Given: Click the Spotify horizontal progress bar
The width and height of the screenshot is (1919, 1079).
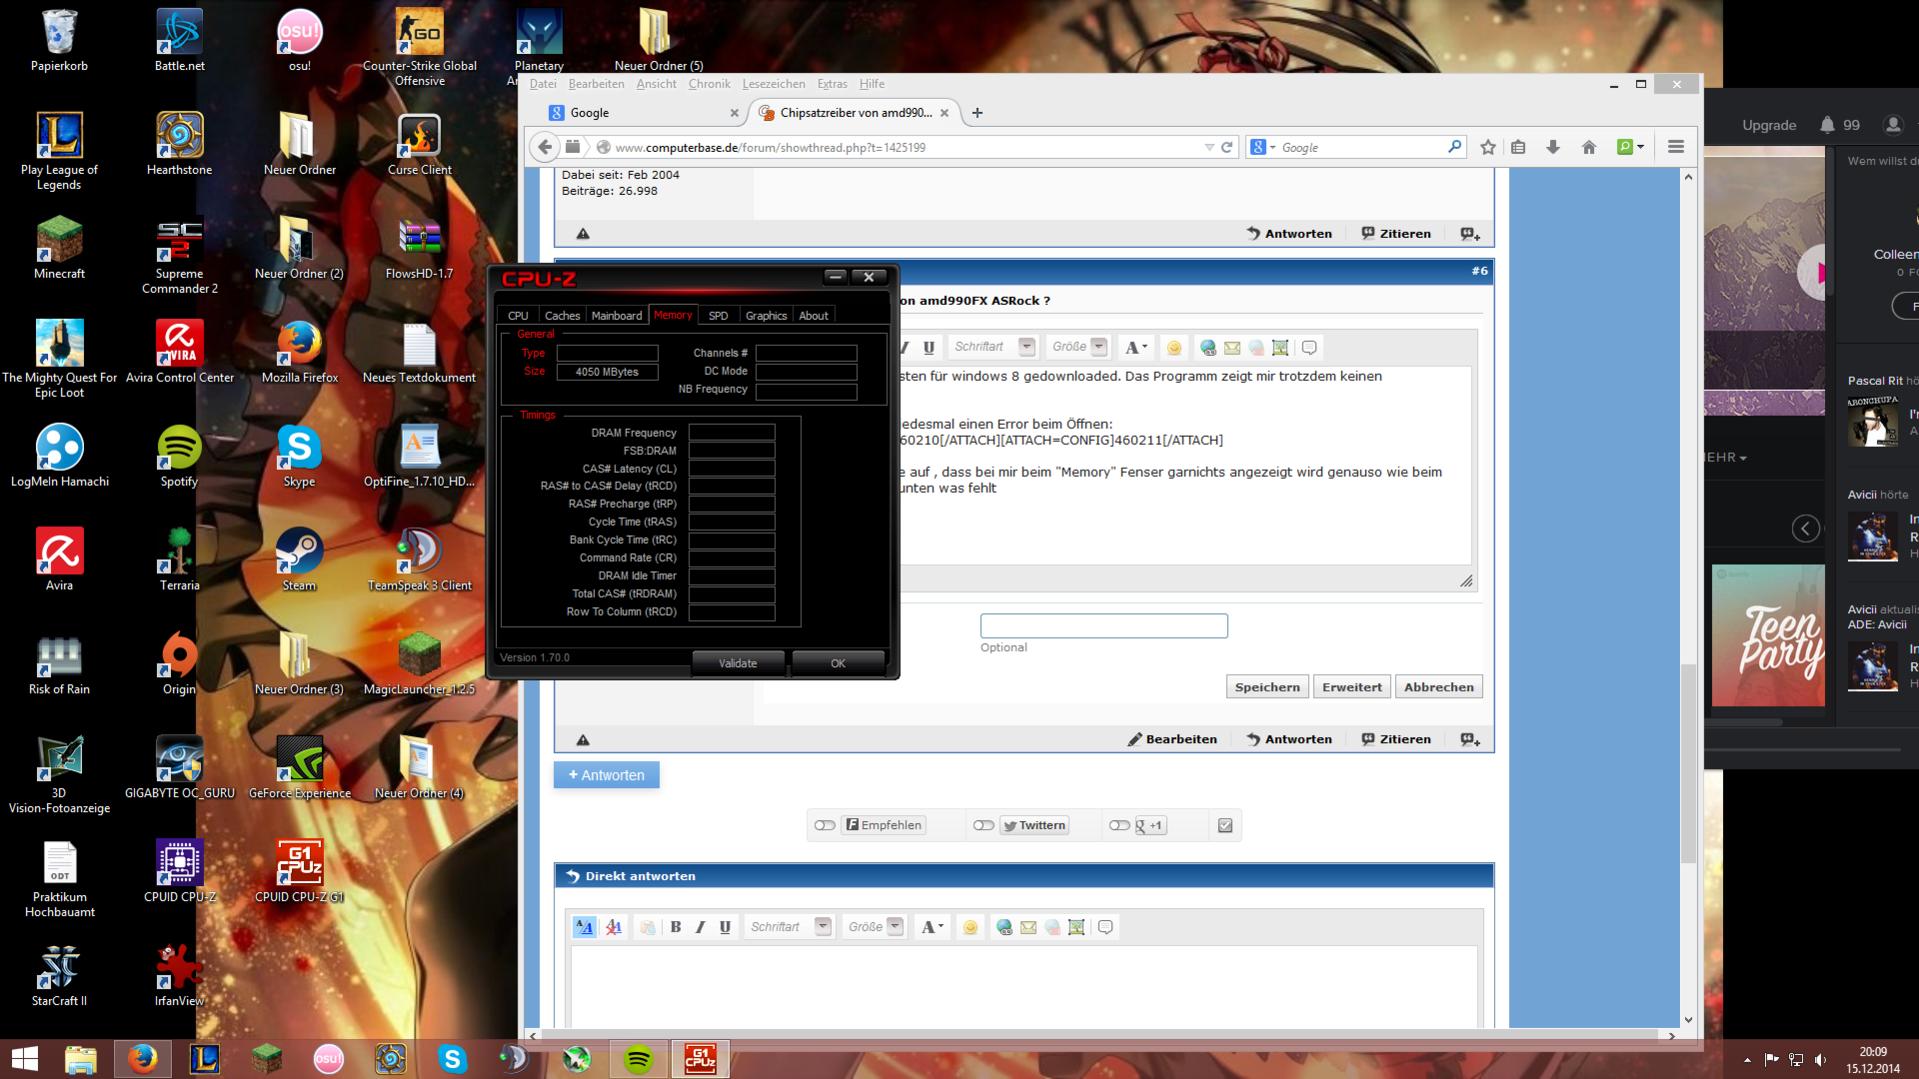Looking at the screenshot, I should [1801, 749].
